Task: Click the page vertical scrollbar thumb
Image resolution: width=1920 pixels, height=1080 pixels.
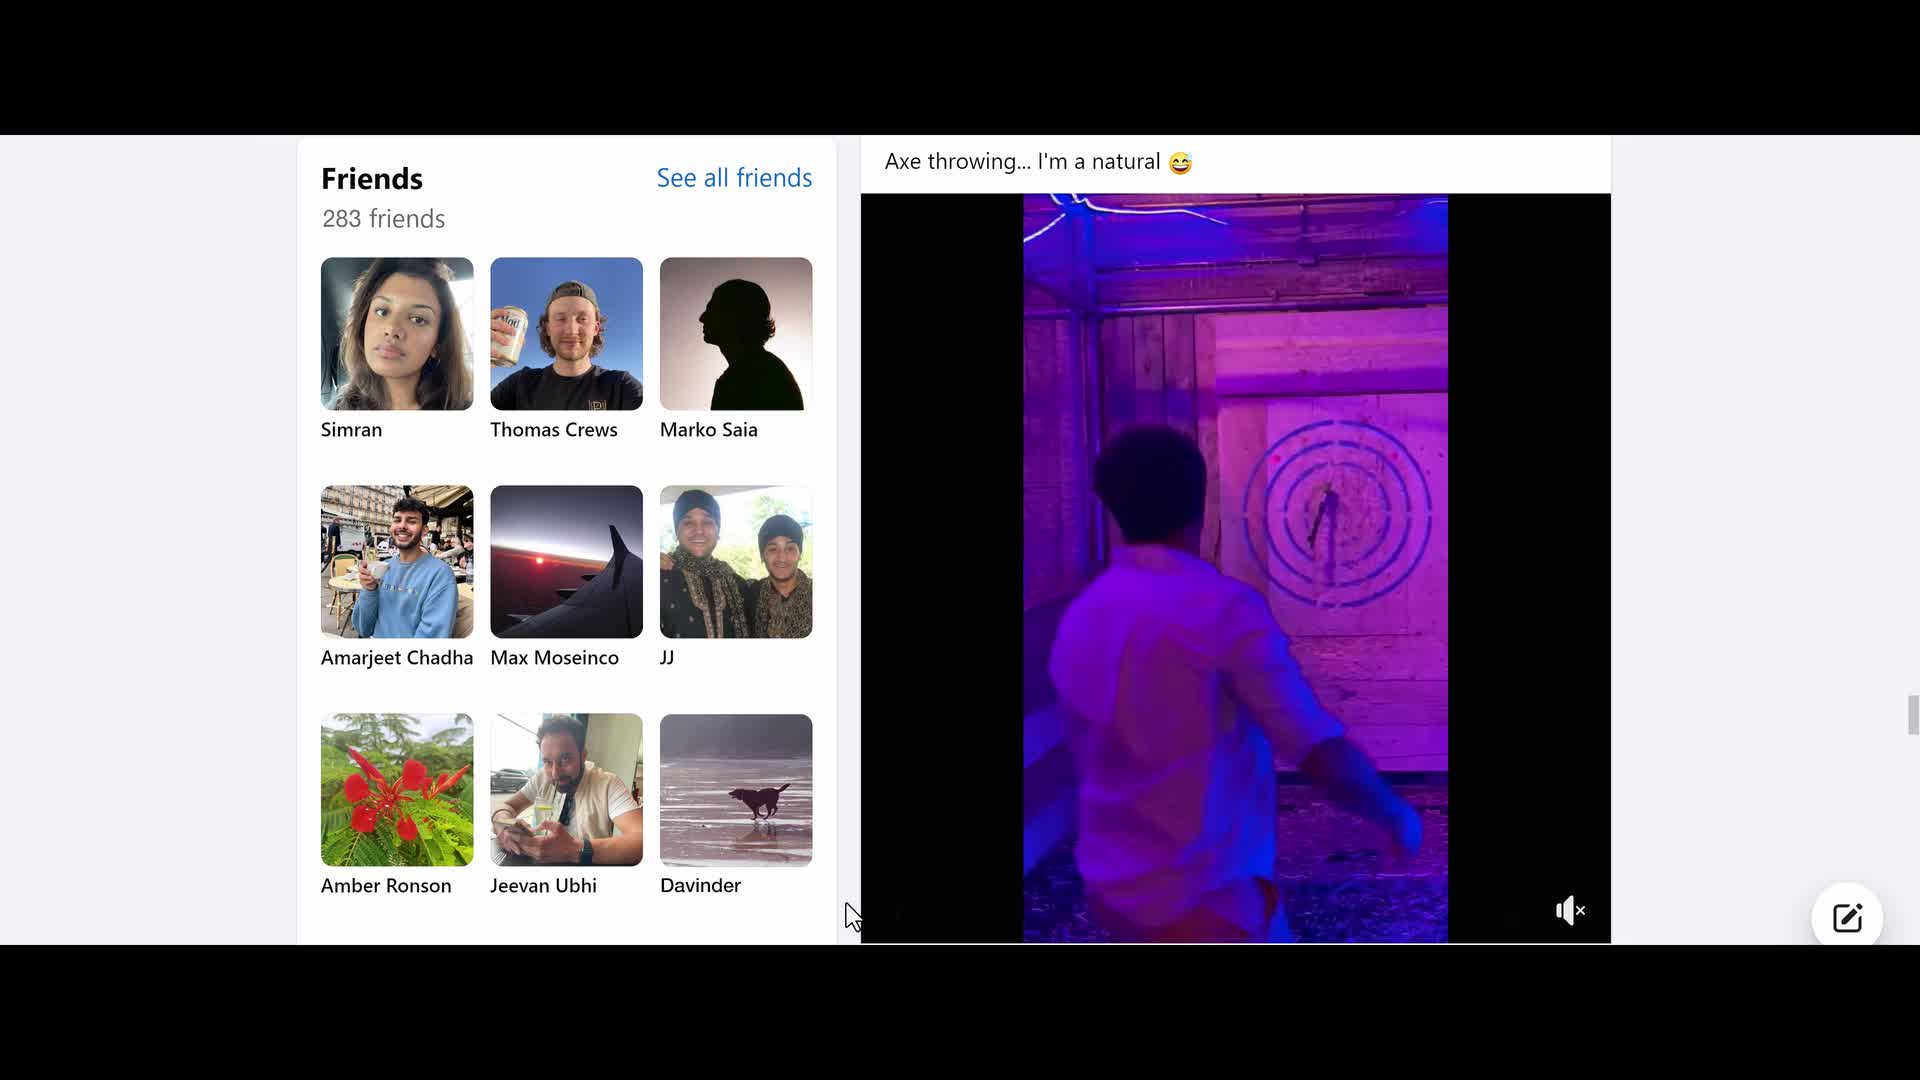Action: pyautogui.click(x=1913, y=716)
